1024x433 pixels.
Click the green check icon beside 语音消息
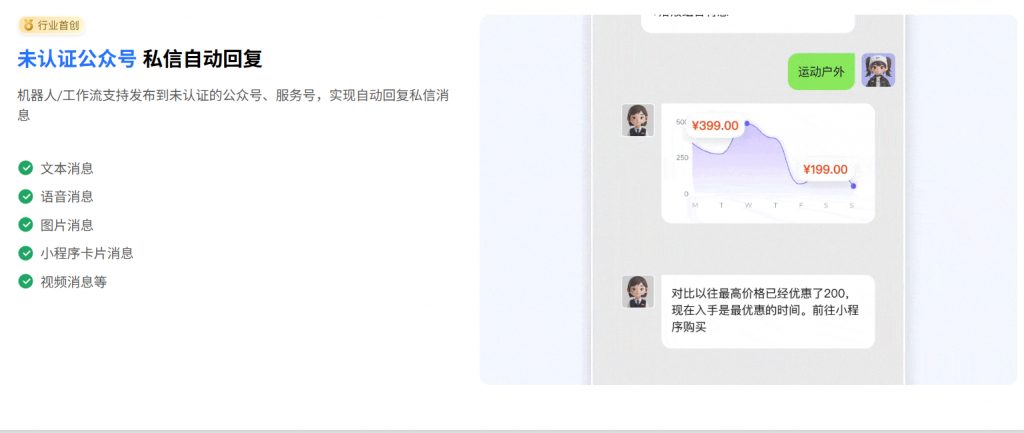25,196
